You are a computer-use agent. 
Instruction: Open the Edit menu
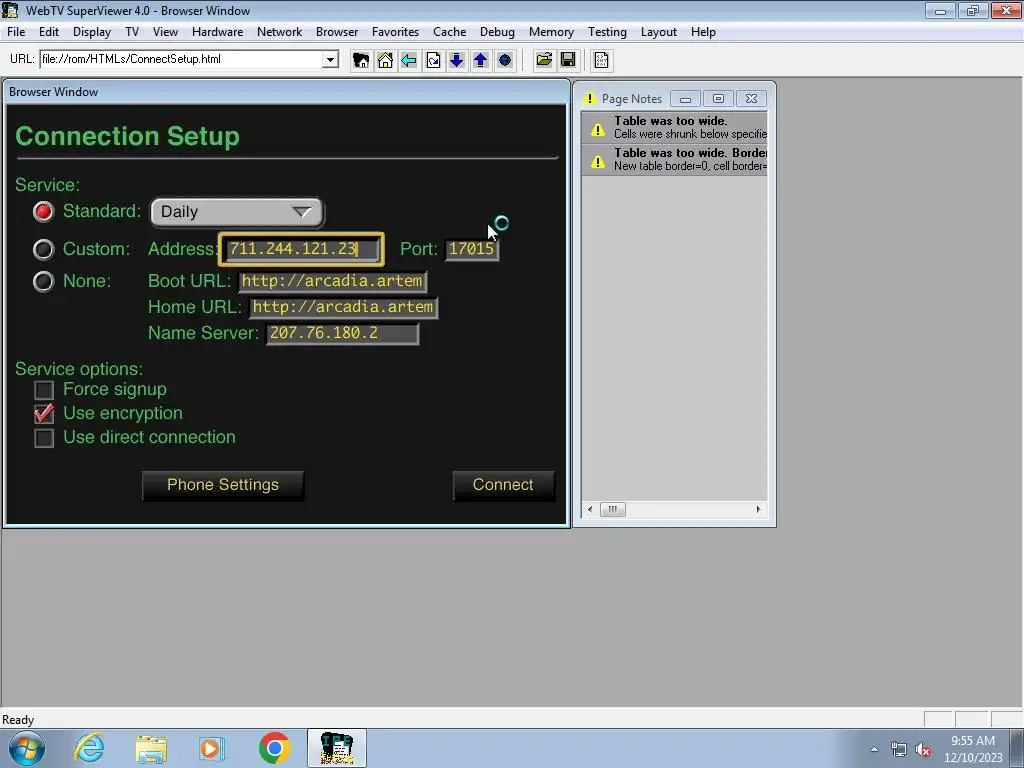coord(48,32)
